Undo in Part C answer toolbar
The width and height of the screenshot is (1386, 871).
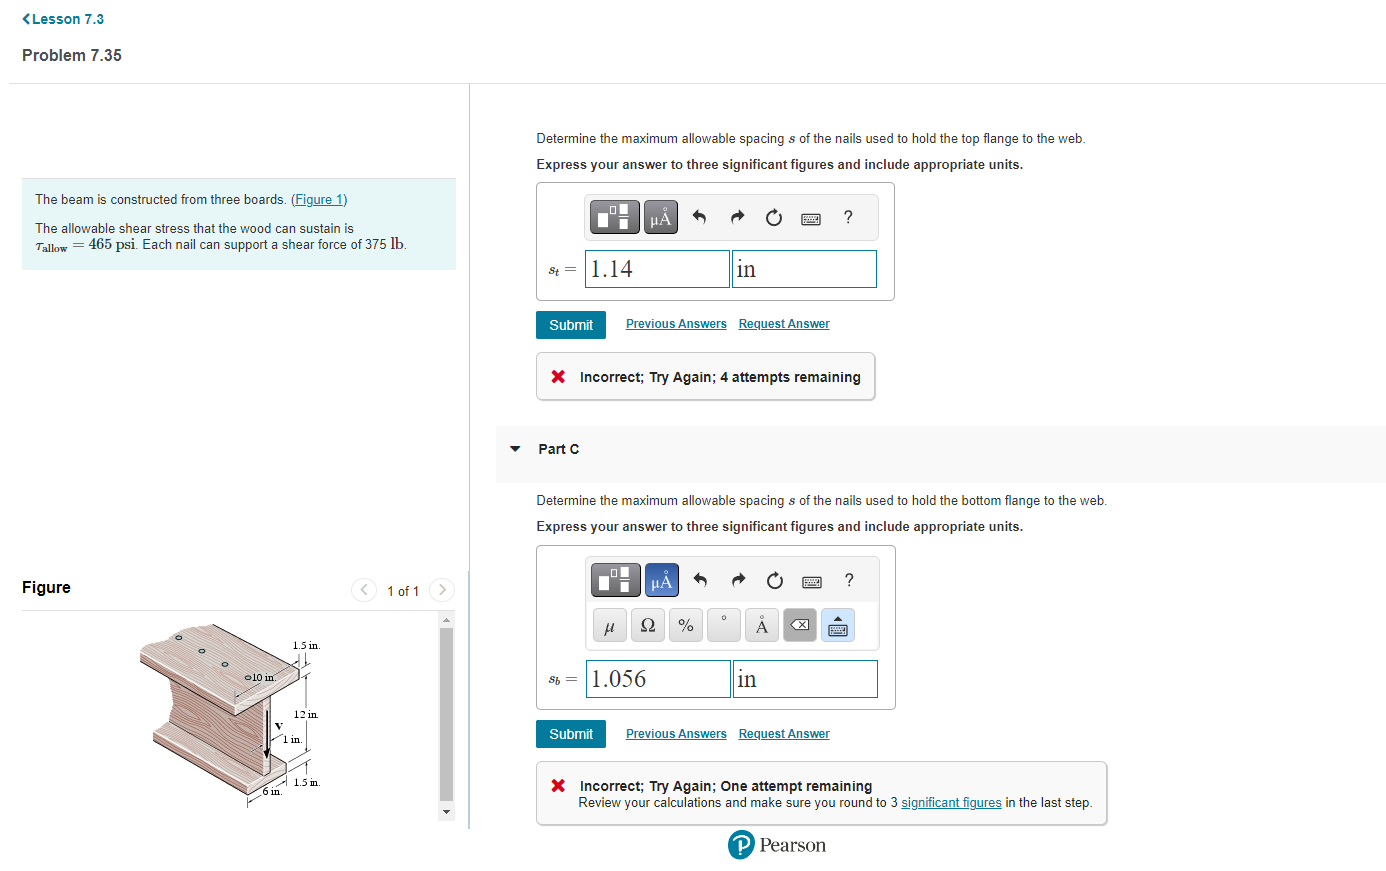click(x=700, y=580)
